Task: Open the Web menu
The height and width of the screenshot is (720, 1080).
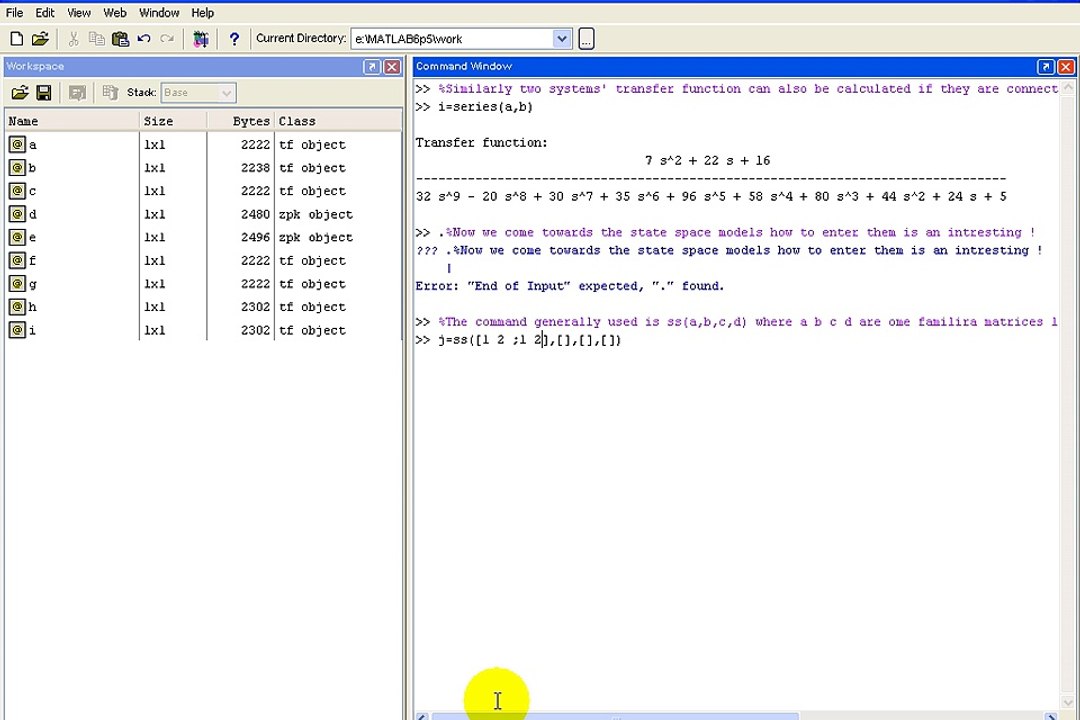Action: point(114,12)
